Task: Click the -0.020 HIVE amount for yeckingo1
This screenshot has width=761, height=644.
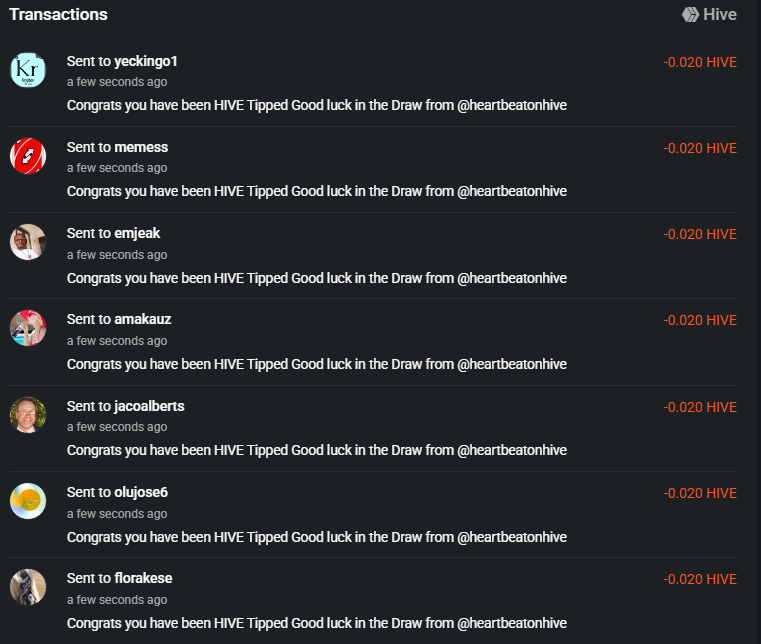Action: coord(700,63)
